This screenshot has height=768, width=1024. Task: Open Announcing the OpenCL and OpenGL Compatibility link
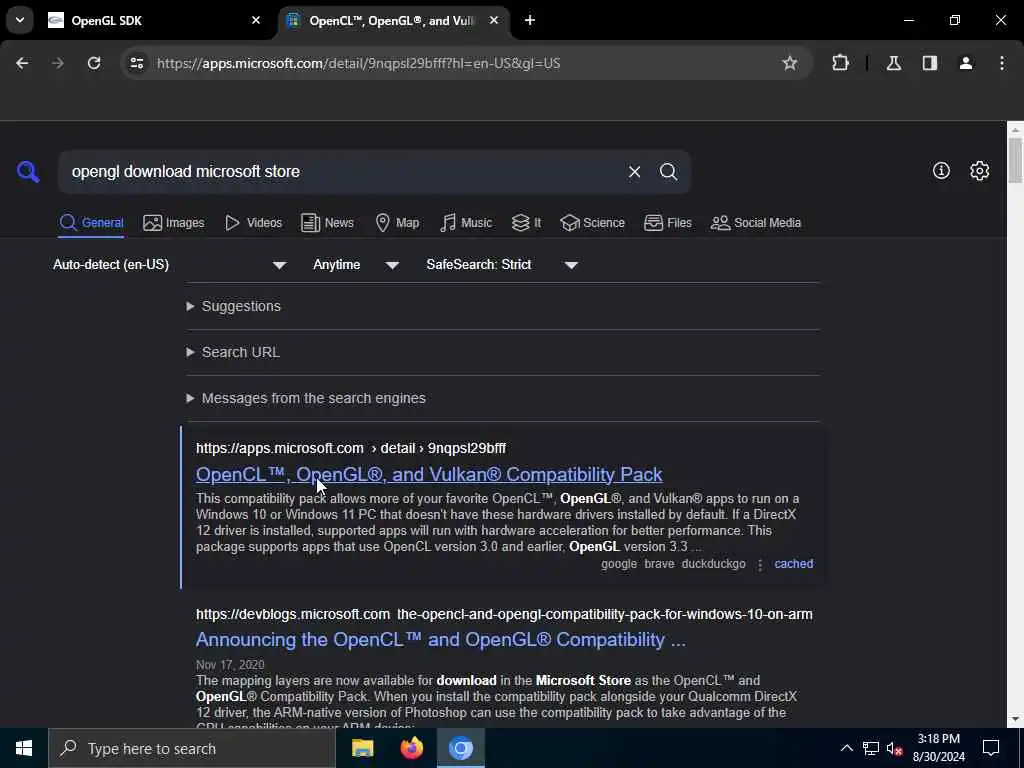[x=441, y=639]
